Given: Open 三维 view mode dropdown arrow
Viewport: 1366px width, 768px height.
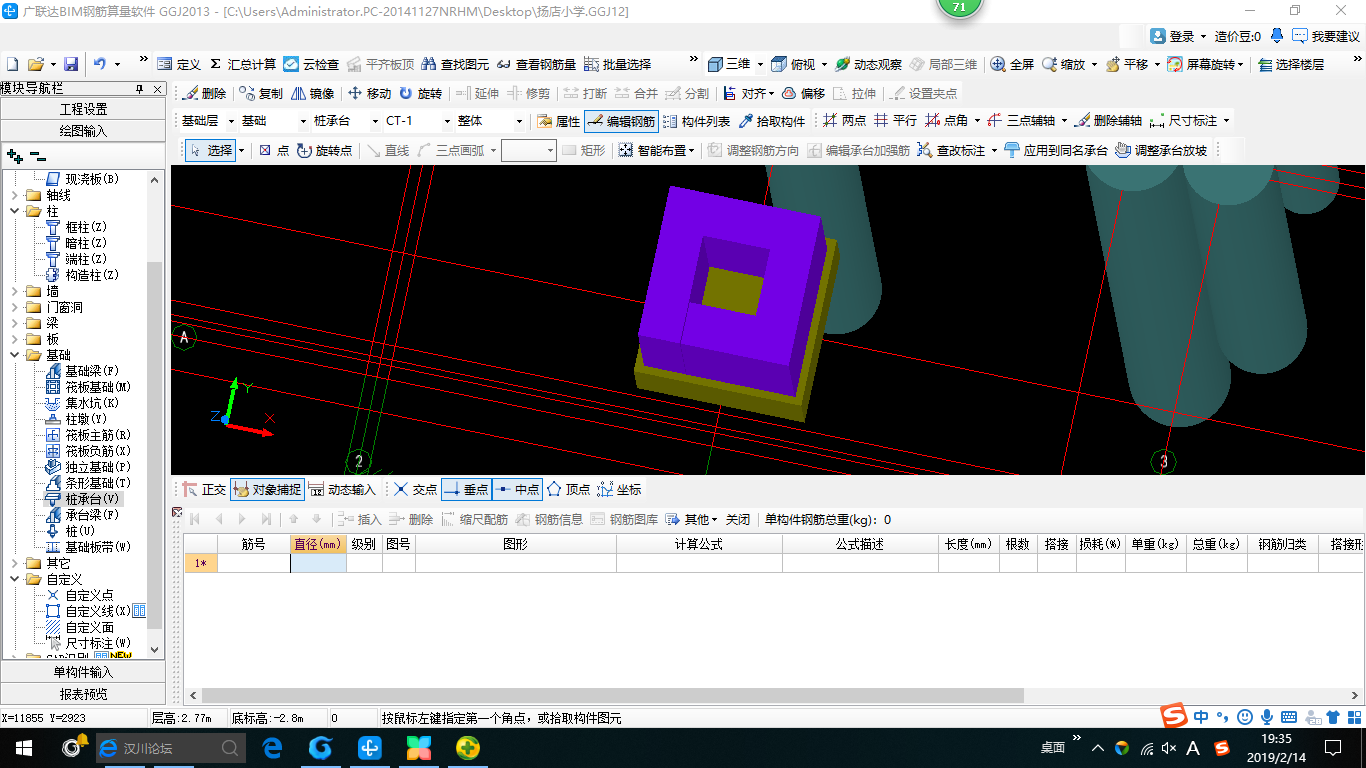Looking at the screenshot, I should pos(760,64).
